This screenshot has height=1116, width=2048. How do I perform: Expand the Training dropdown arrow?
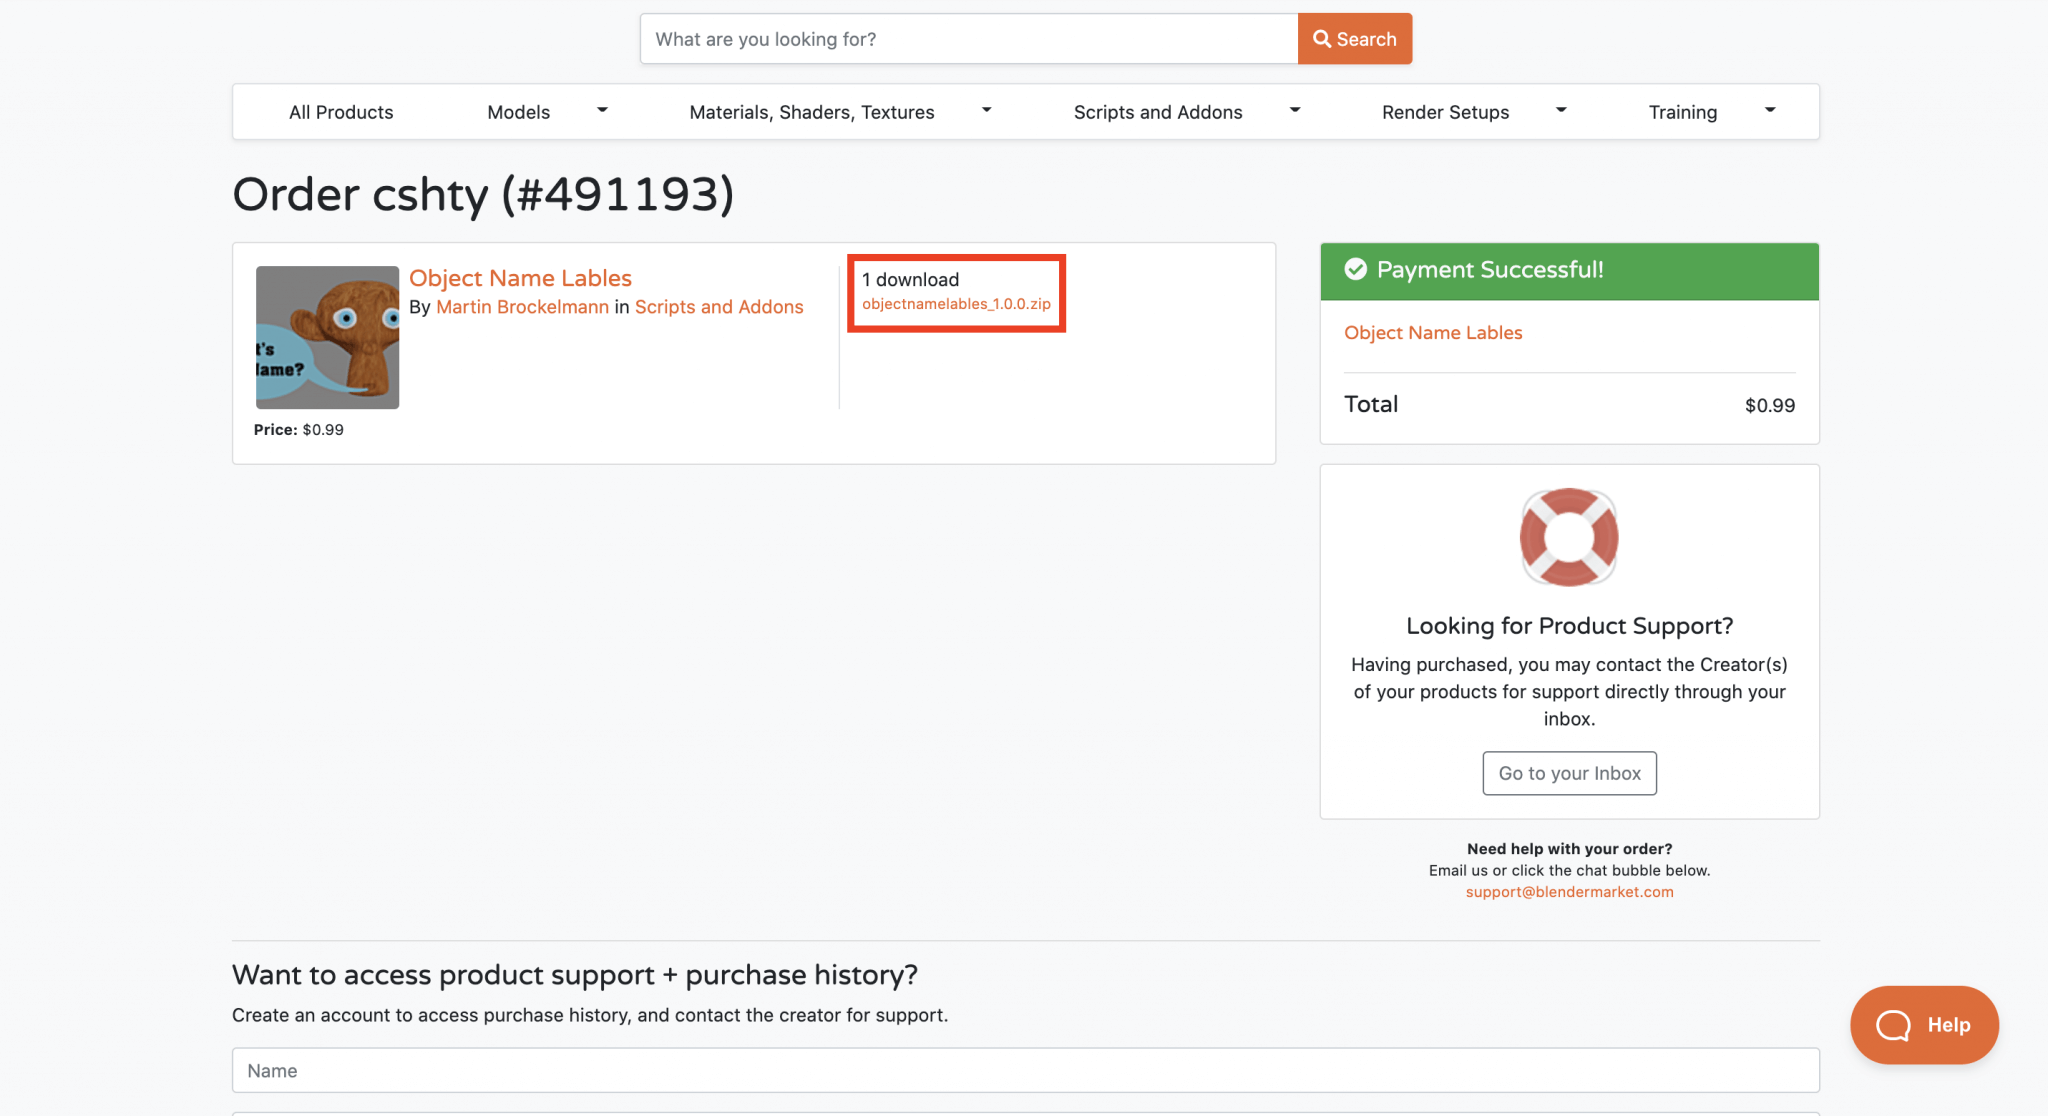(x=1770, y=111)
